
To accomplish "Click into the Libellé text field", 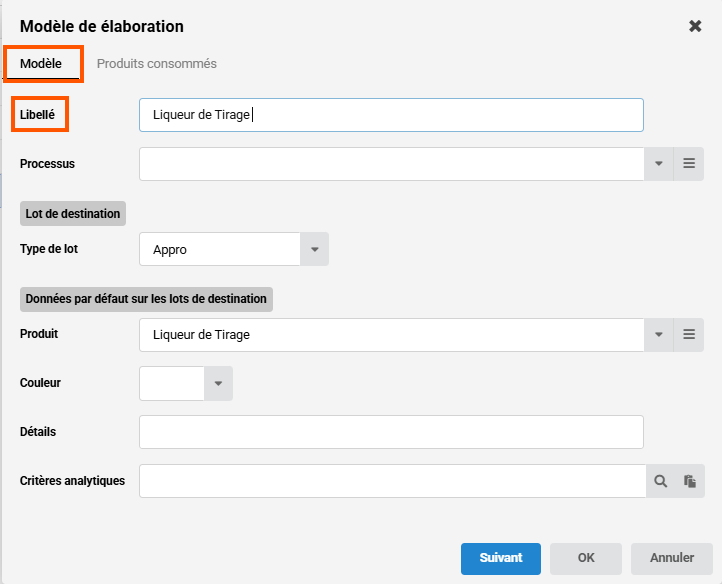I will pos(391,115).
